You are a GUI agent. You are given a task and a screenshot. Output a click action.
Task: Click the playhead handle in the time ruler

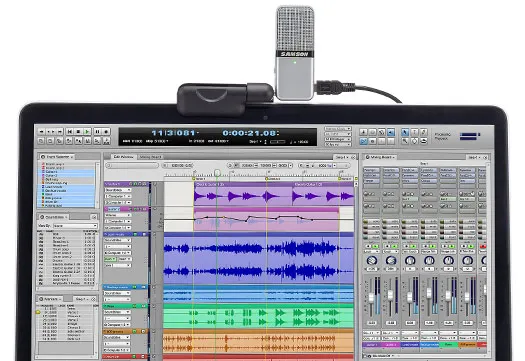pyautogui.click(x=217, y=173)
